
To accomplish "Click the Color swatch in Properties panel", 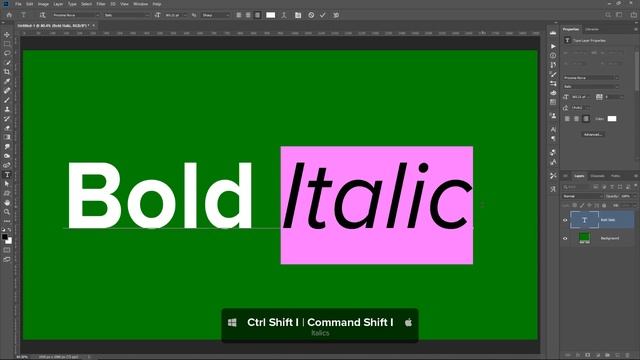I will [x=612, y=119].
